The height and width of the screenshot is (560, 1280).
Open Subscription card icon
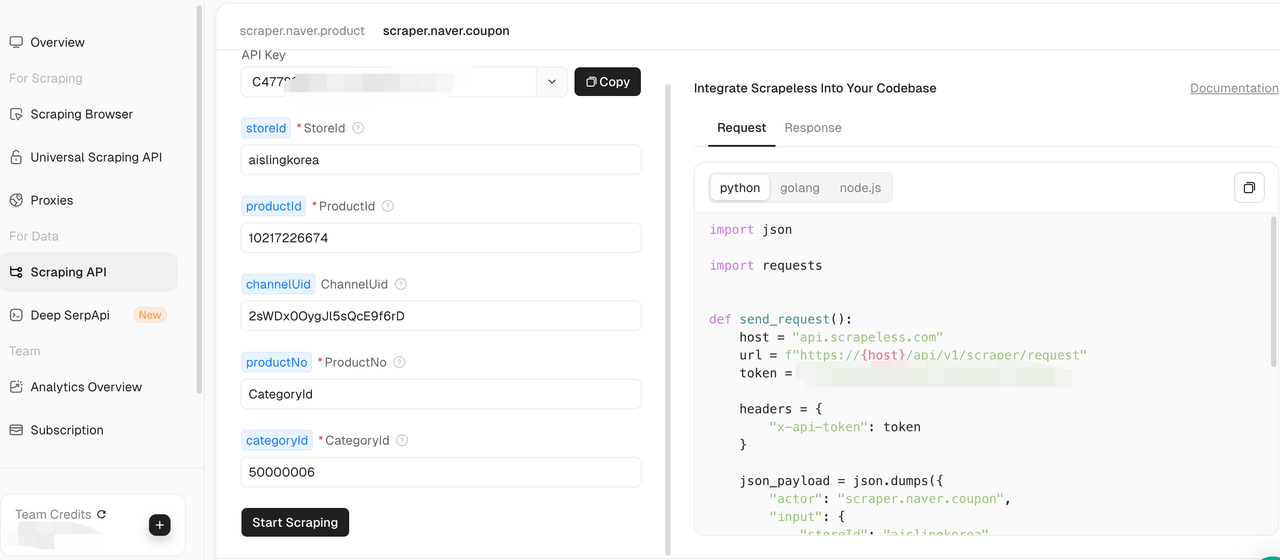(16, 430)
